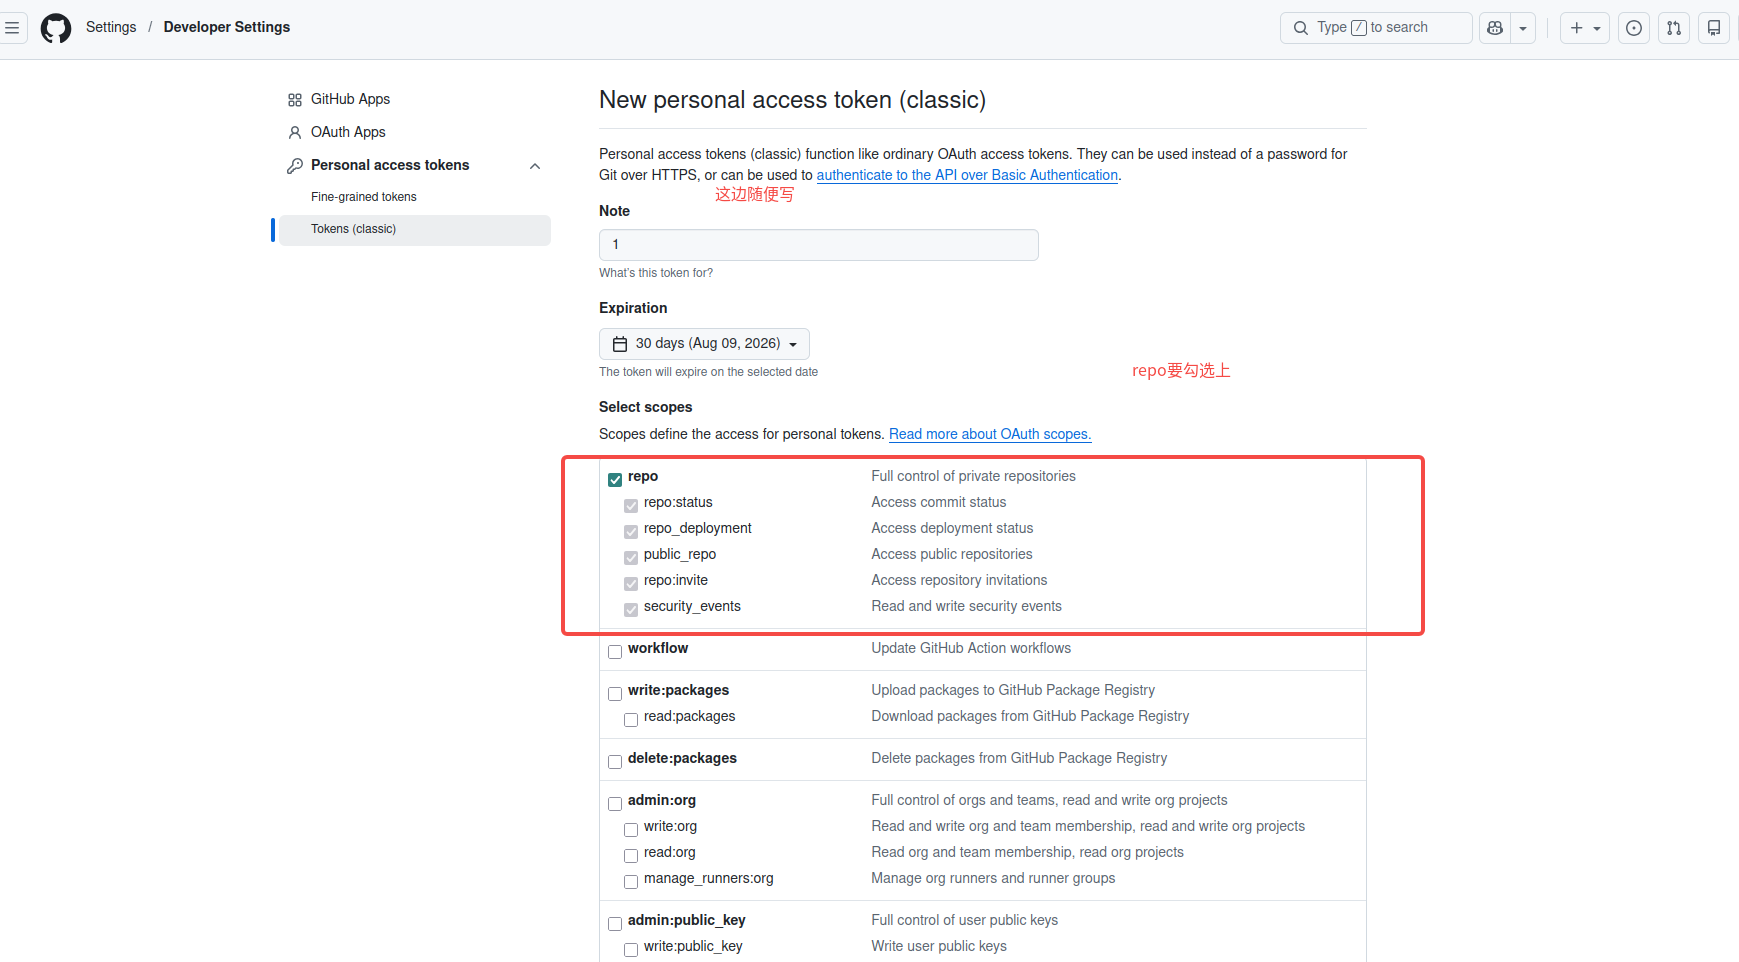Screen dimensions: 1739x962
Task: Click the OAuth Apps person icon
Action: pyautogui.click(x=295, y=133)
